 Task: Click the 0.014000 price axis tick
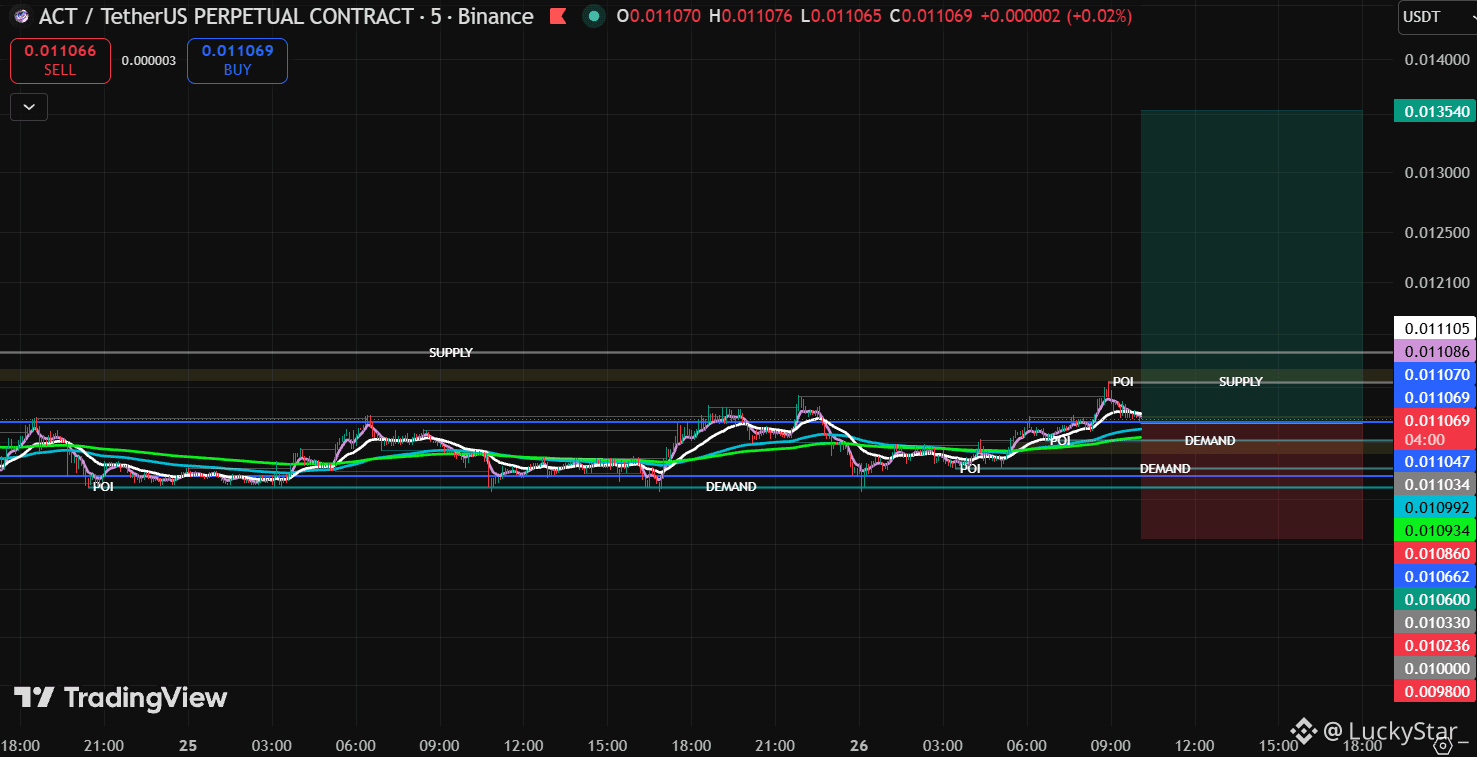(x=1437, y=59)
